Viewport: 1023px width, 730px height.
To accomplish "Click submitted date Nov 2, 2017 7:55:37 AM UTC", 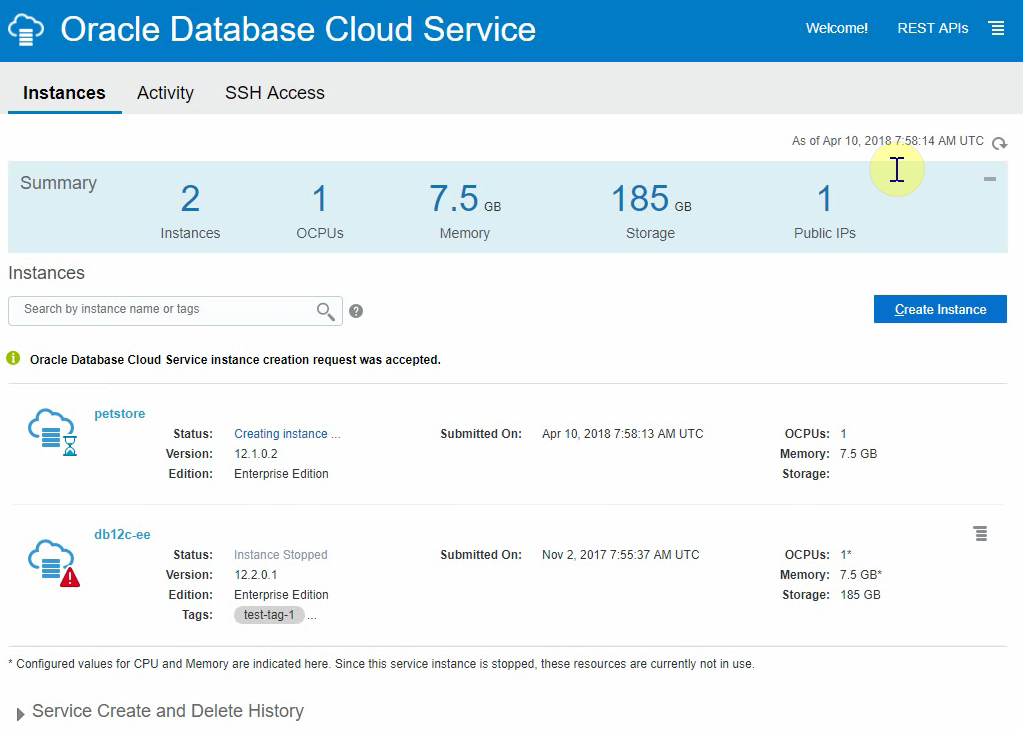I will point(620,555).
